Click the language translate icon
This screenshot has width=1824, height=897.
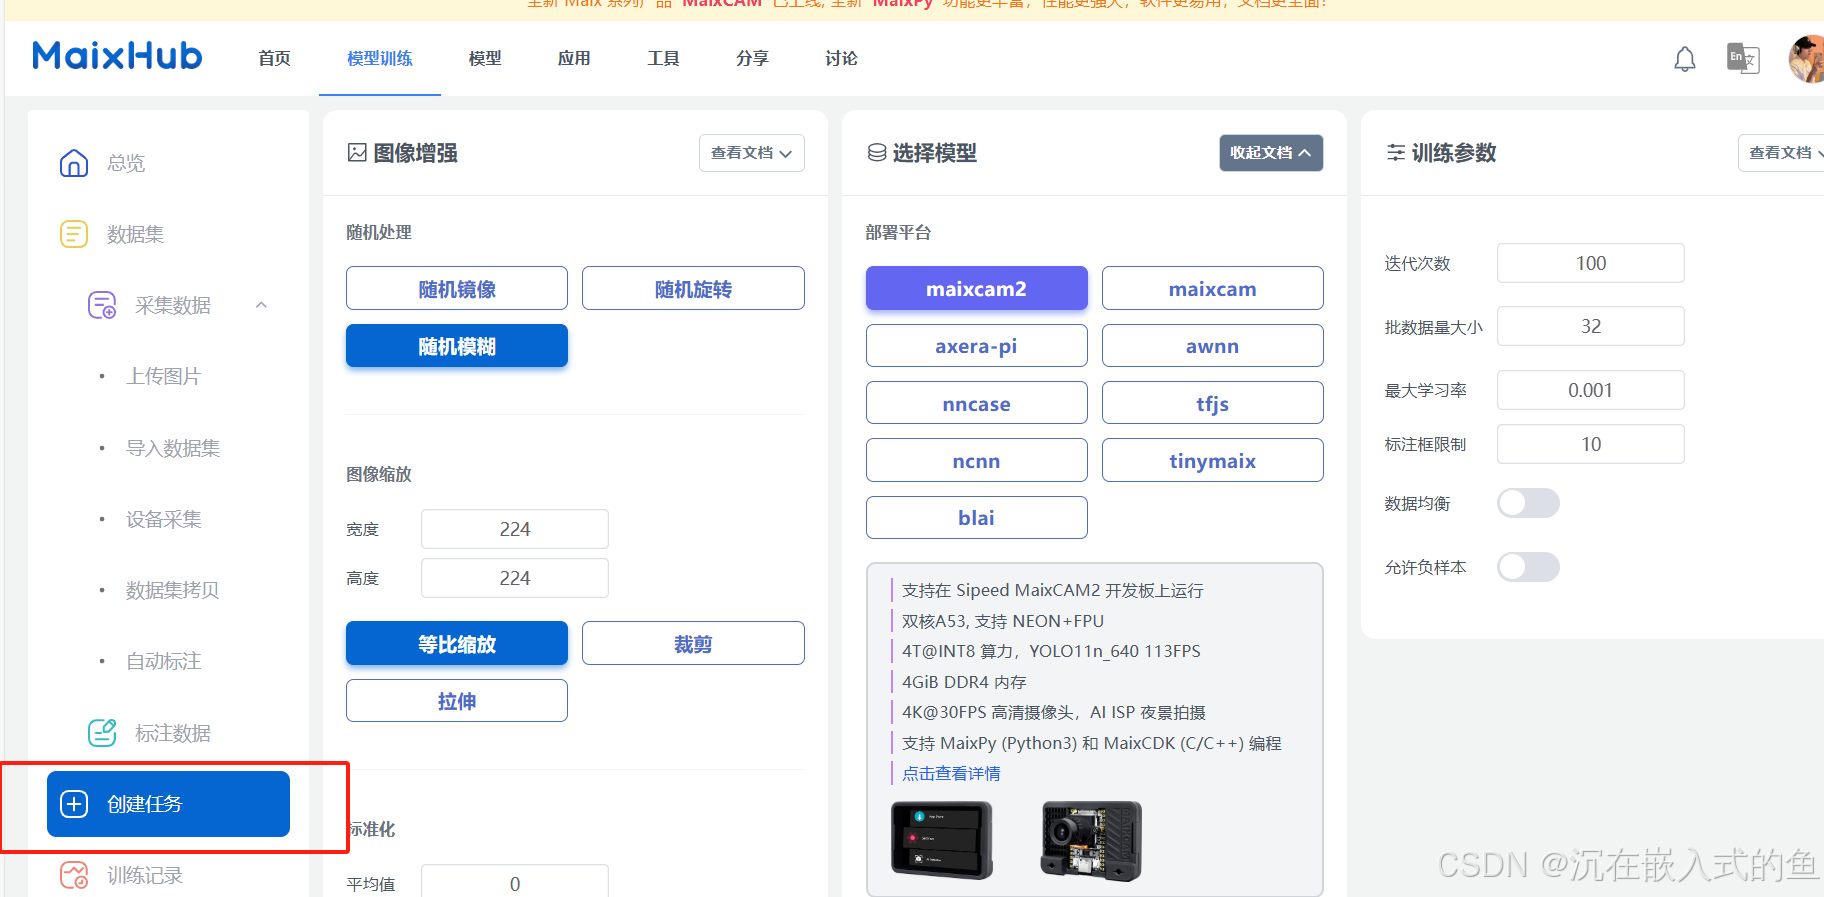(1743, 58)
